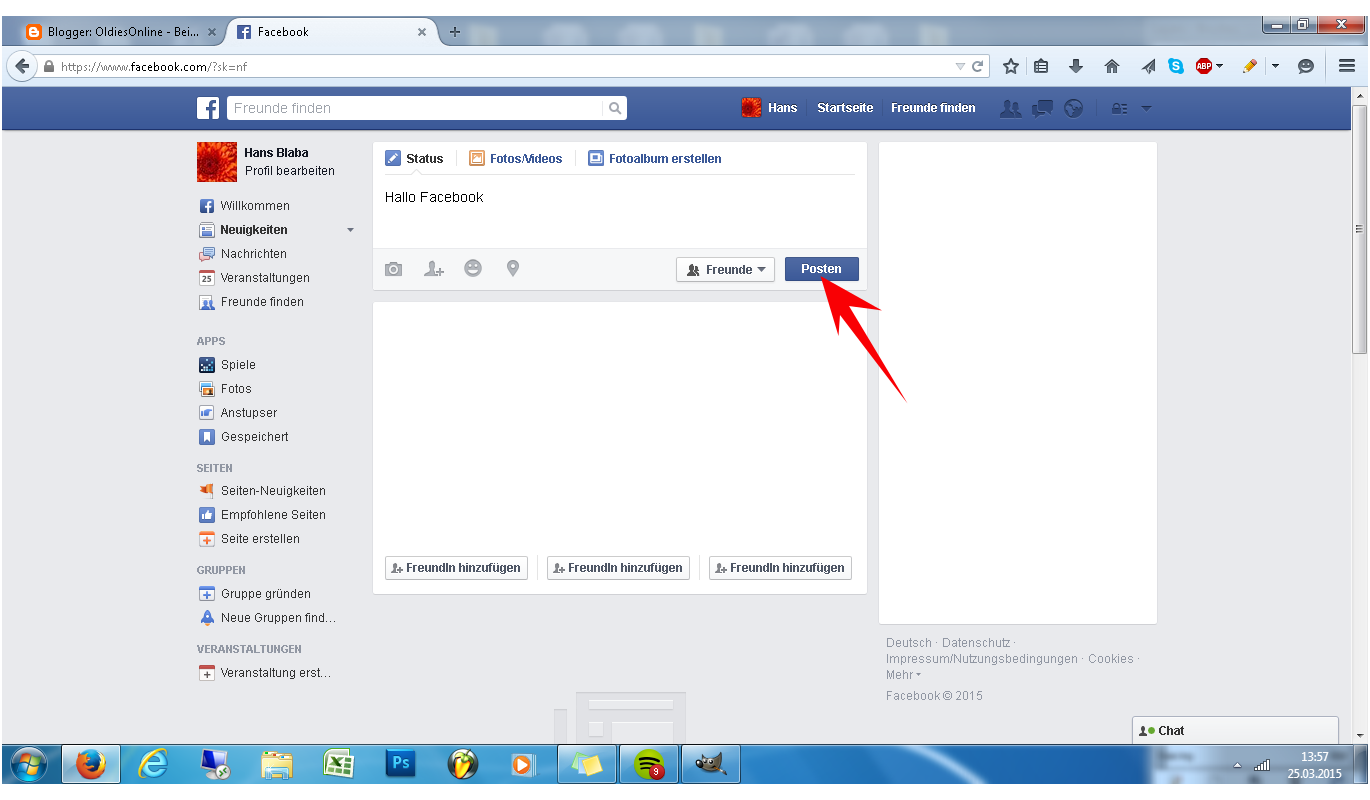Screen dimensions: 1370x800
Task: Click the status text area
Action: click(619, 213)
